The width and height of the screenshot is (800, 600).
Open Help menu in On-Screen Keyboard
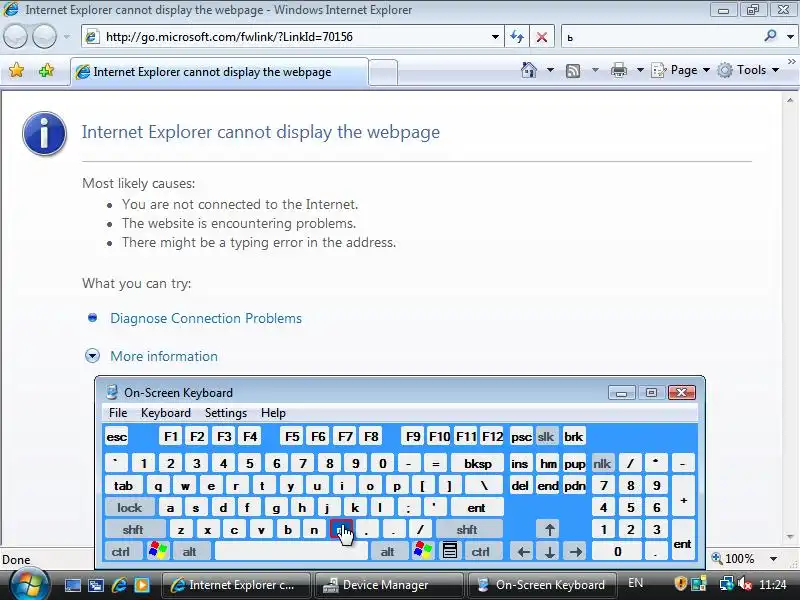[x=273, y=413]
